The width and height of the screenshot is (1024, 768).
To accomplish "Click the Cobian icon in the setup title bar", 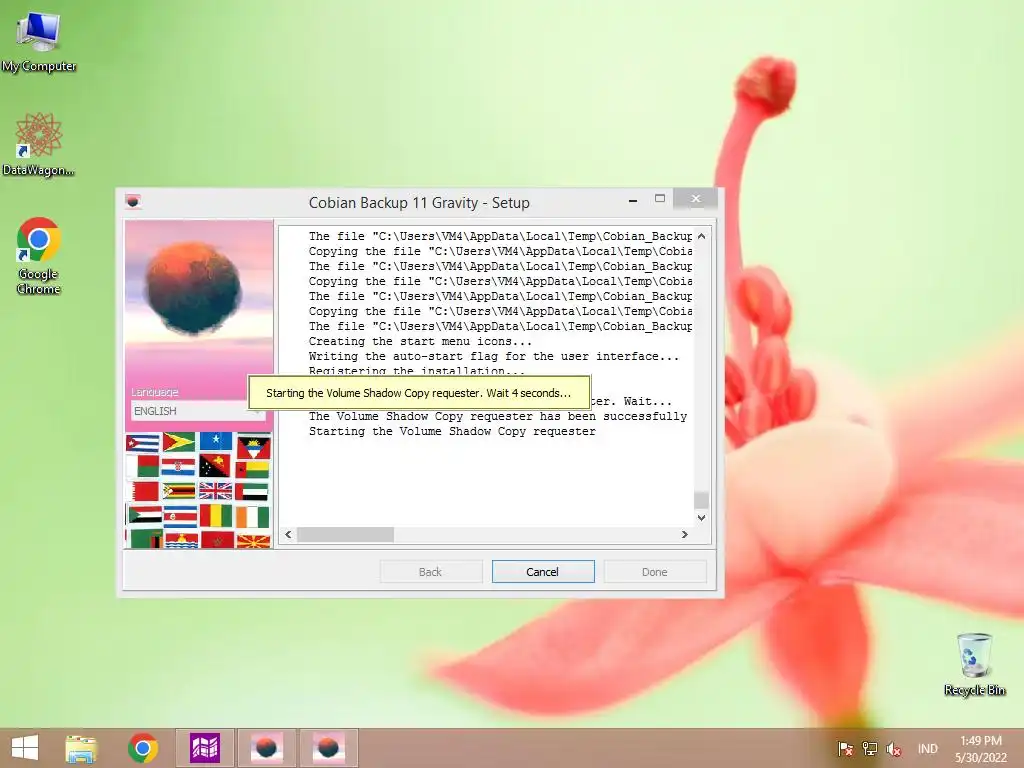I will tap(133, 201).
